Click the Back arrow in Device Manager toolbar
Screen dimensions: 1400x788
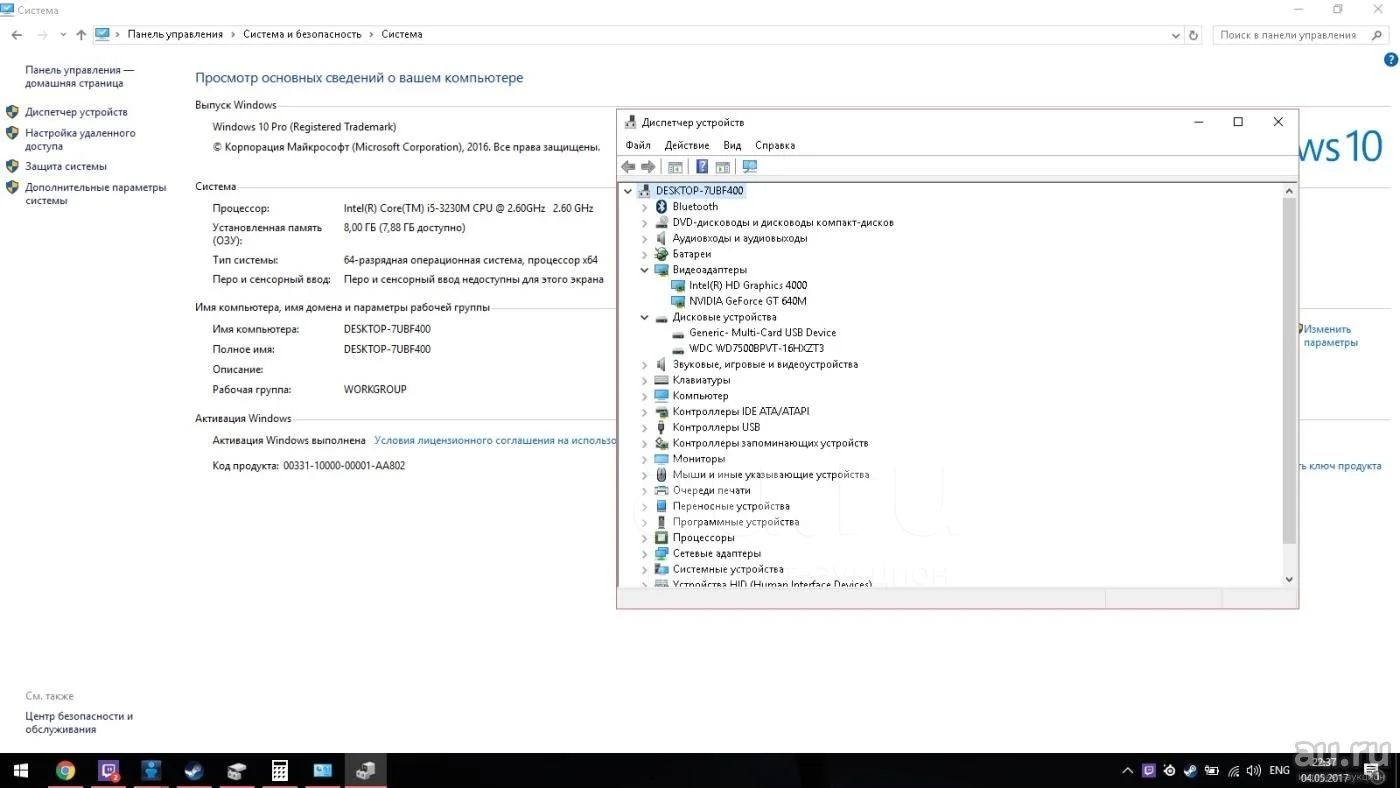[628, 167]
